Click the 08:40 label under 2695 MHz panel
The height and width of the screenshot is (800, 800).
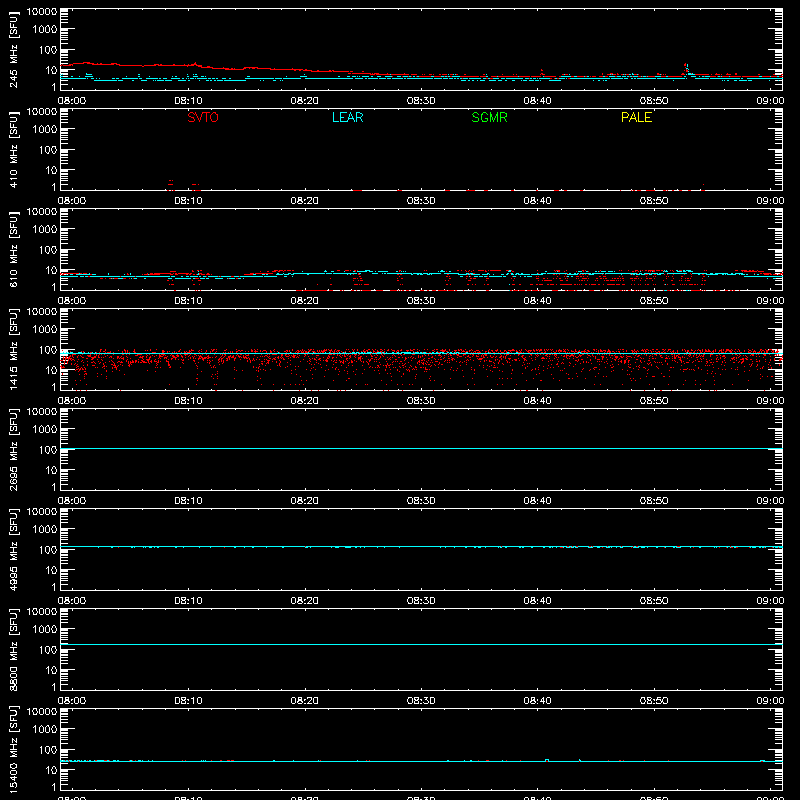point(537,501)
